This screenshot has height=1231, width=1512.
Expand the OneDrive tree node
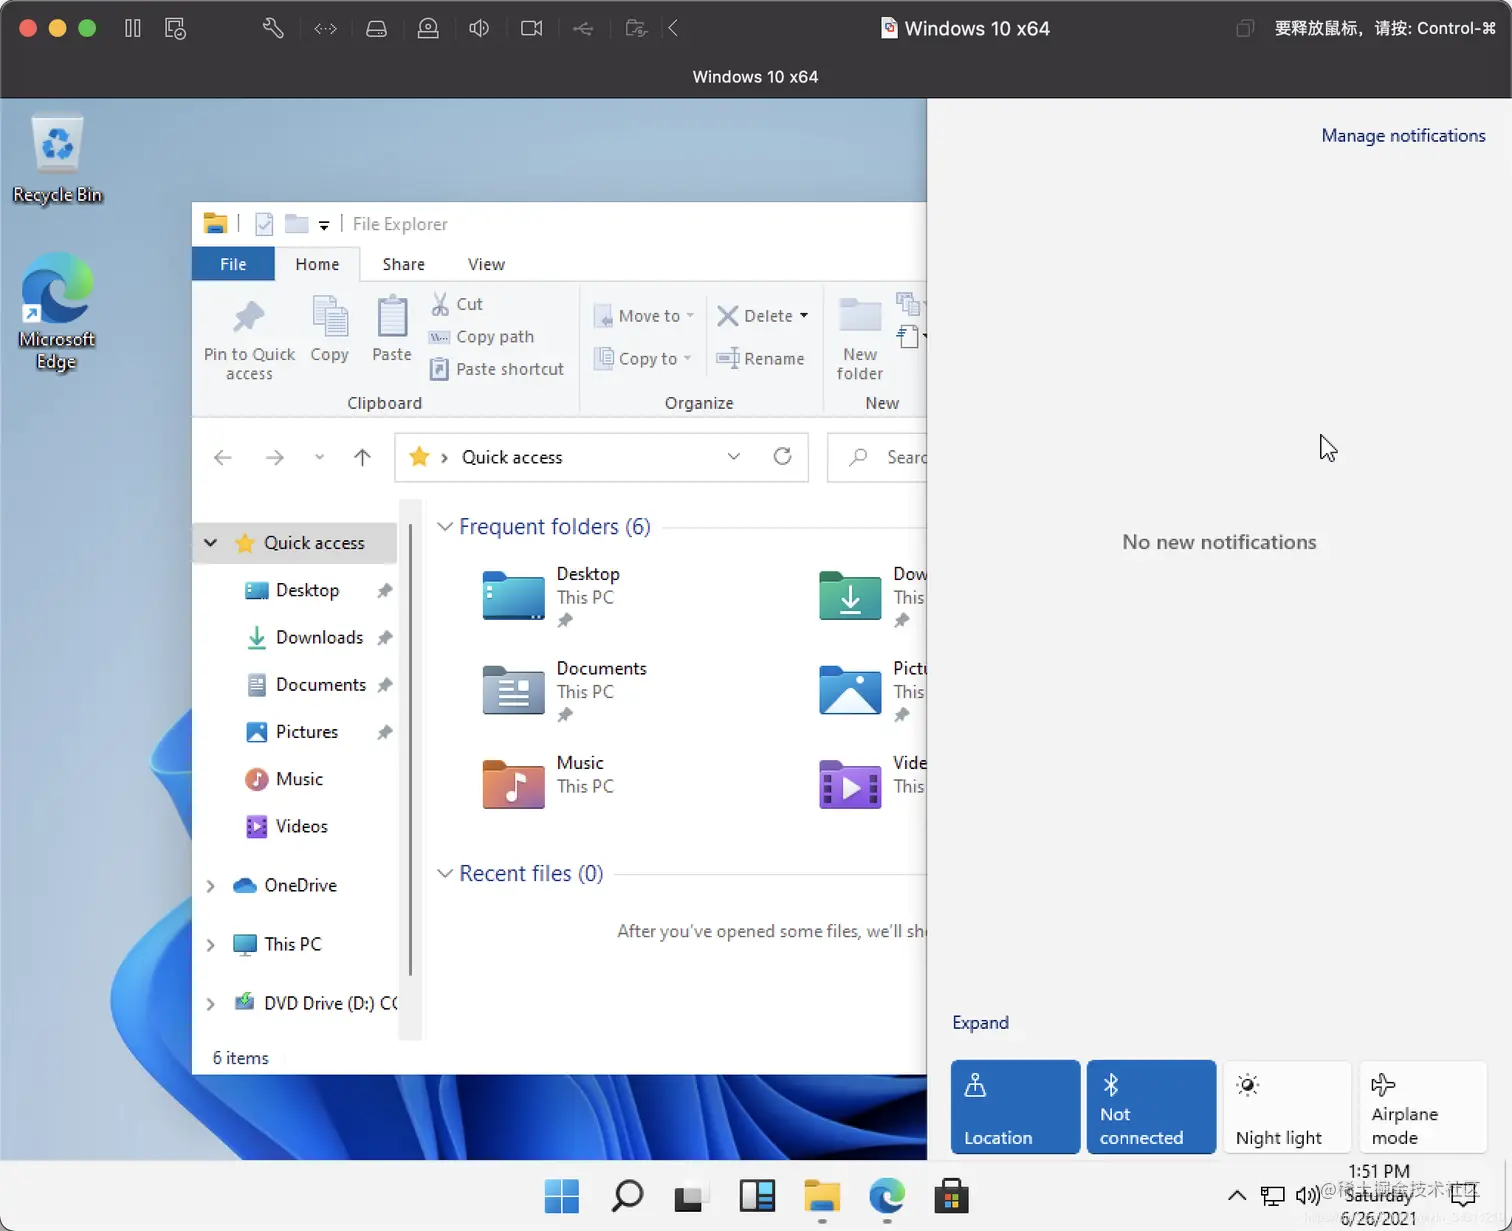[x=210, y=886]
